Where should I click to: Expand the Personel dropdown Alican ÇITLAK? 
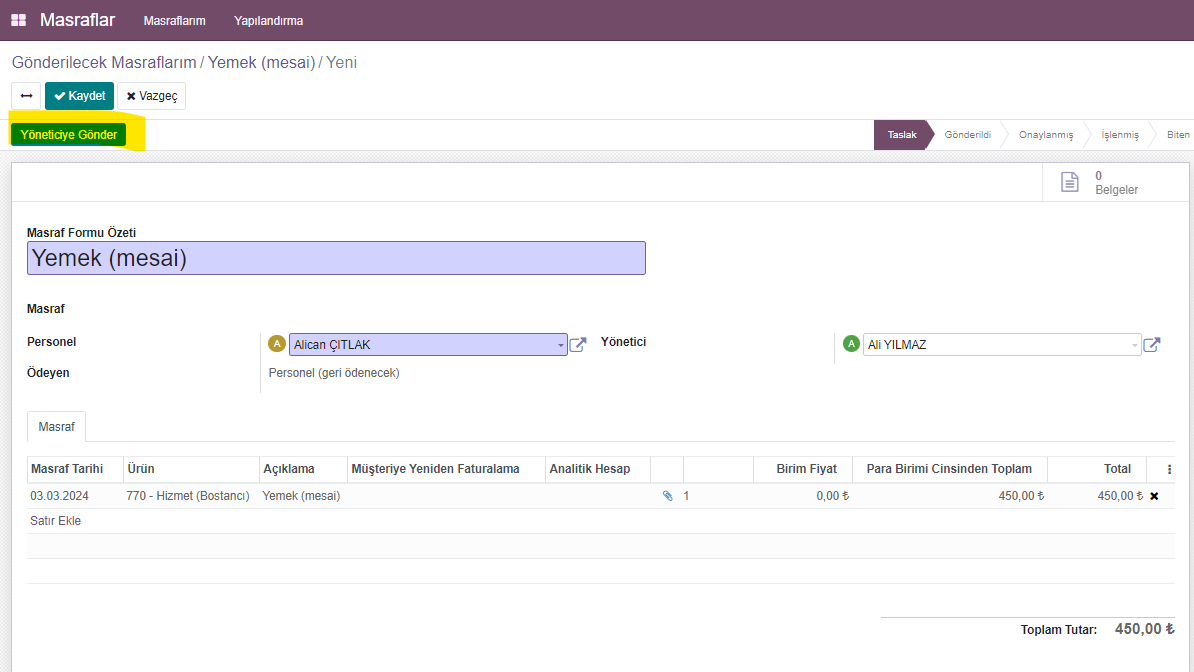click(x=560, y=345)
